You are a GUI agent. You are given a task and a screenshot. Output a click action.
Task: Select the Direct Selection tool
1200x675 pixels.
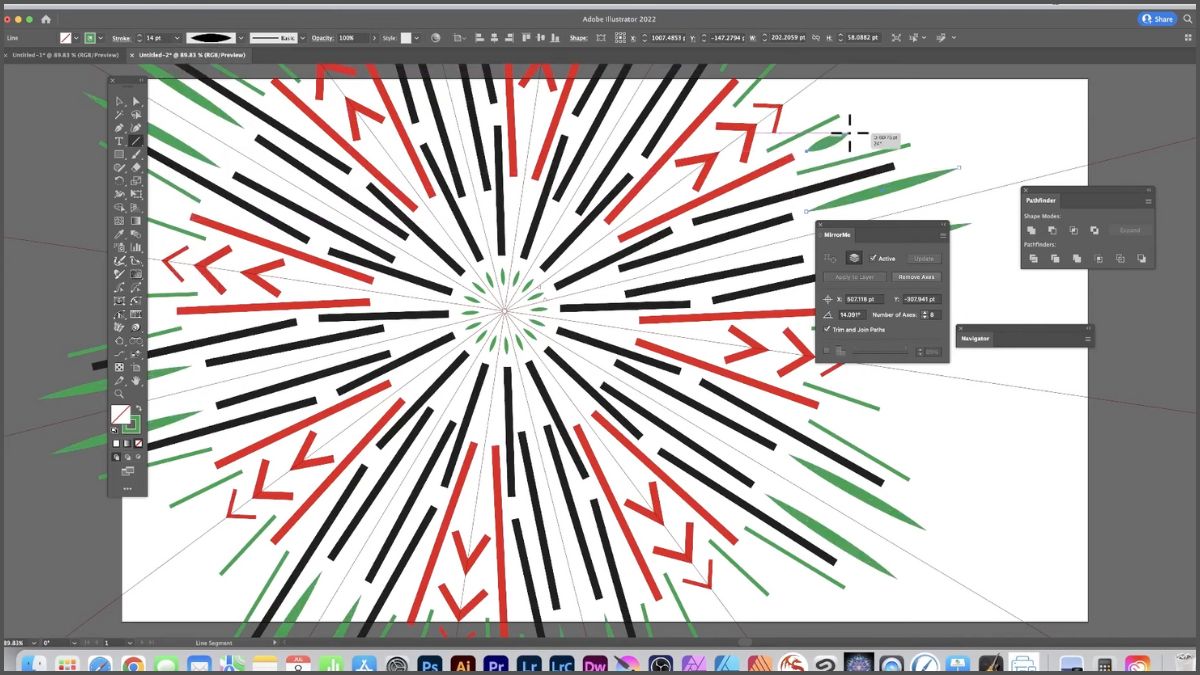click(x=137, y=102)
